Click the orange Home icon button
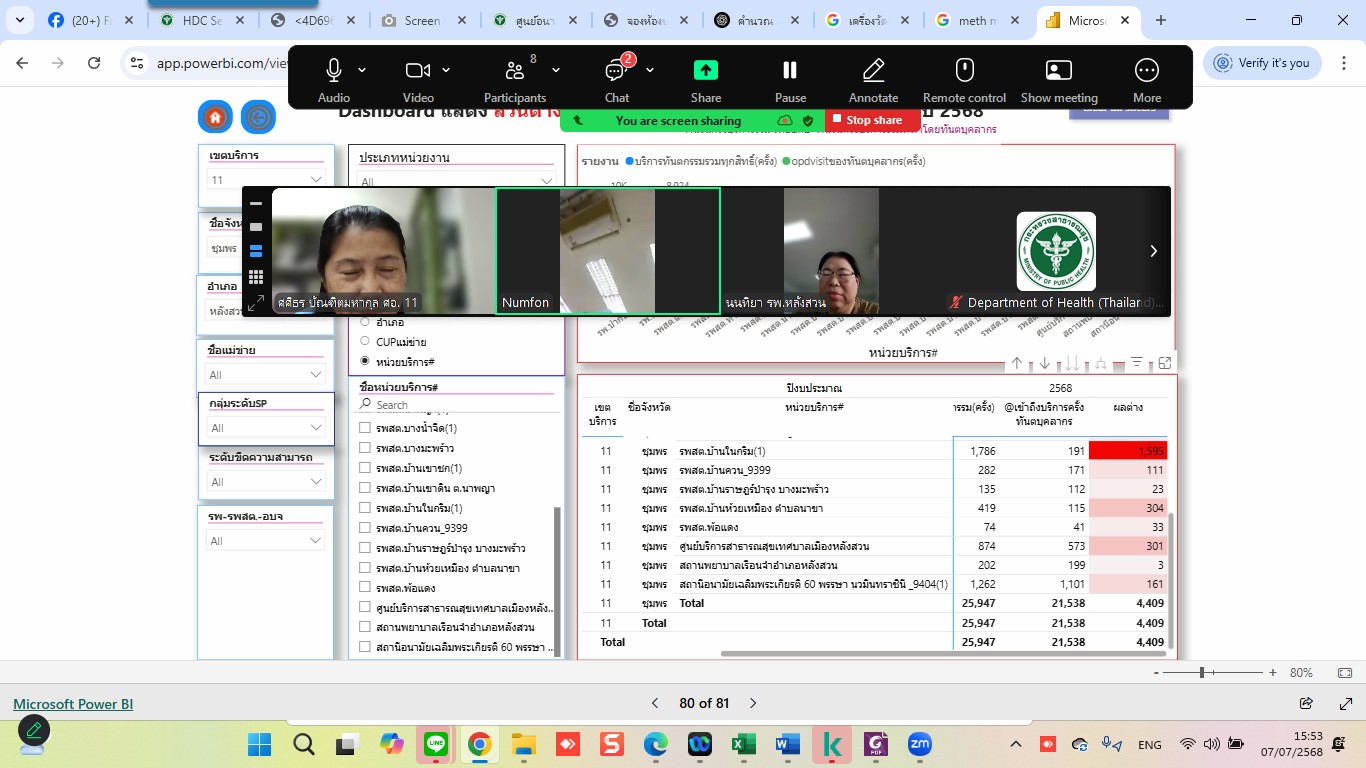This screenshot has height=768, width=1366. coord(214,117)
